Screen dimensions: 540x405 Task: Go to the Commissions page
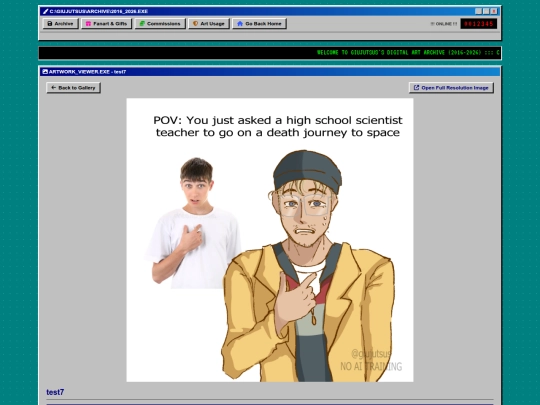(x=160, y=24)
